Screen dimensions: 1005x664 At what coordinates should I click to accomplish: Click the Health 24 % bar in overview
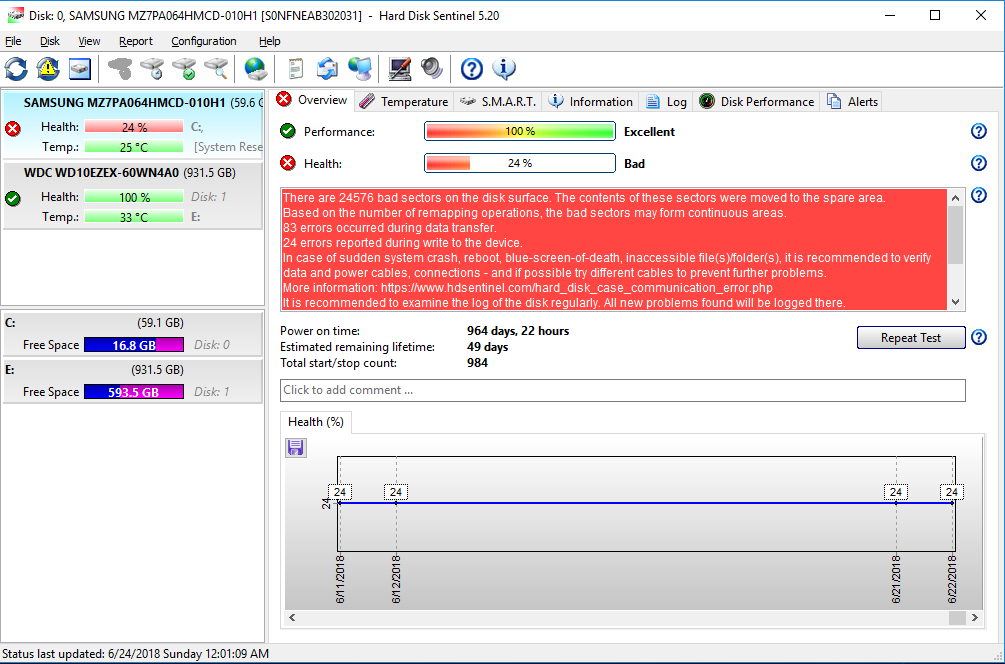click(x=520, y=163)
